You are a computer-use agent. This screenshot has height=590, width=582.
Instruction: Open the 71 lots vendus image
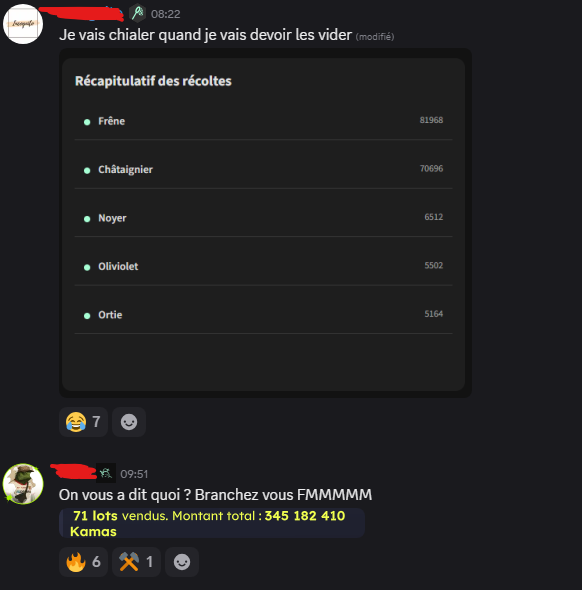click(x=212, y=523)
